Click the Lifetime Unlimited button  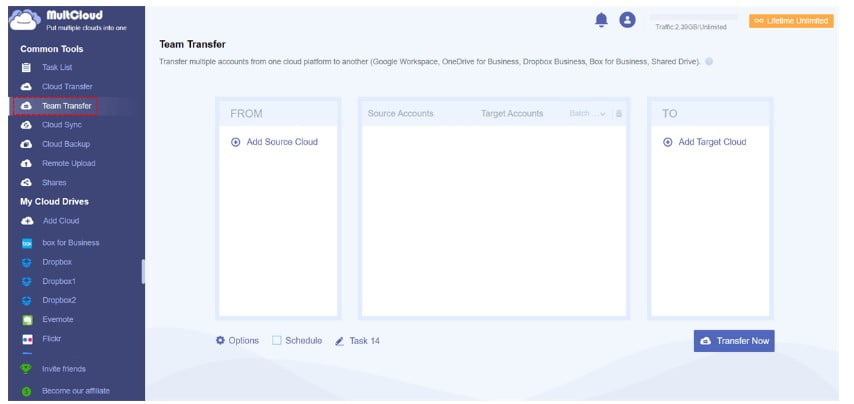pos(791,21)
